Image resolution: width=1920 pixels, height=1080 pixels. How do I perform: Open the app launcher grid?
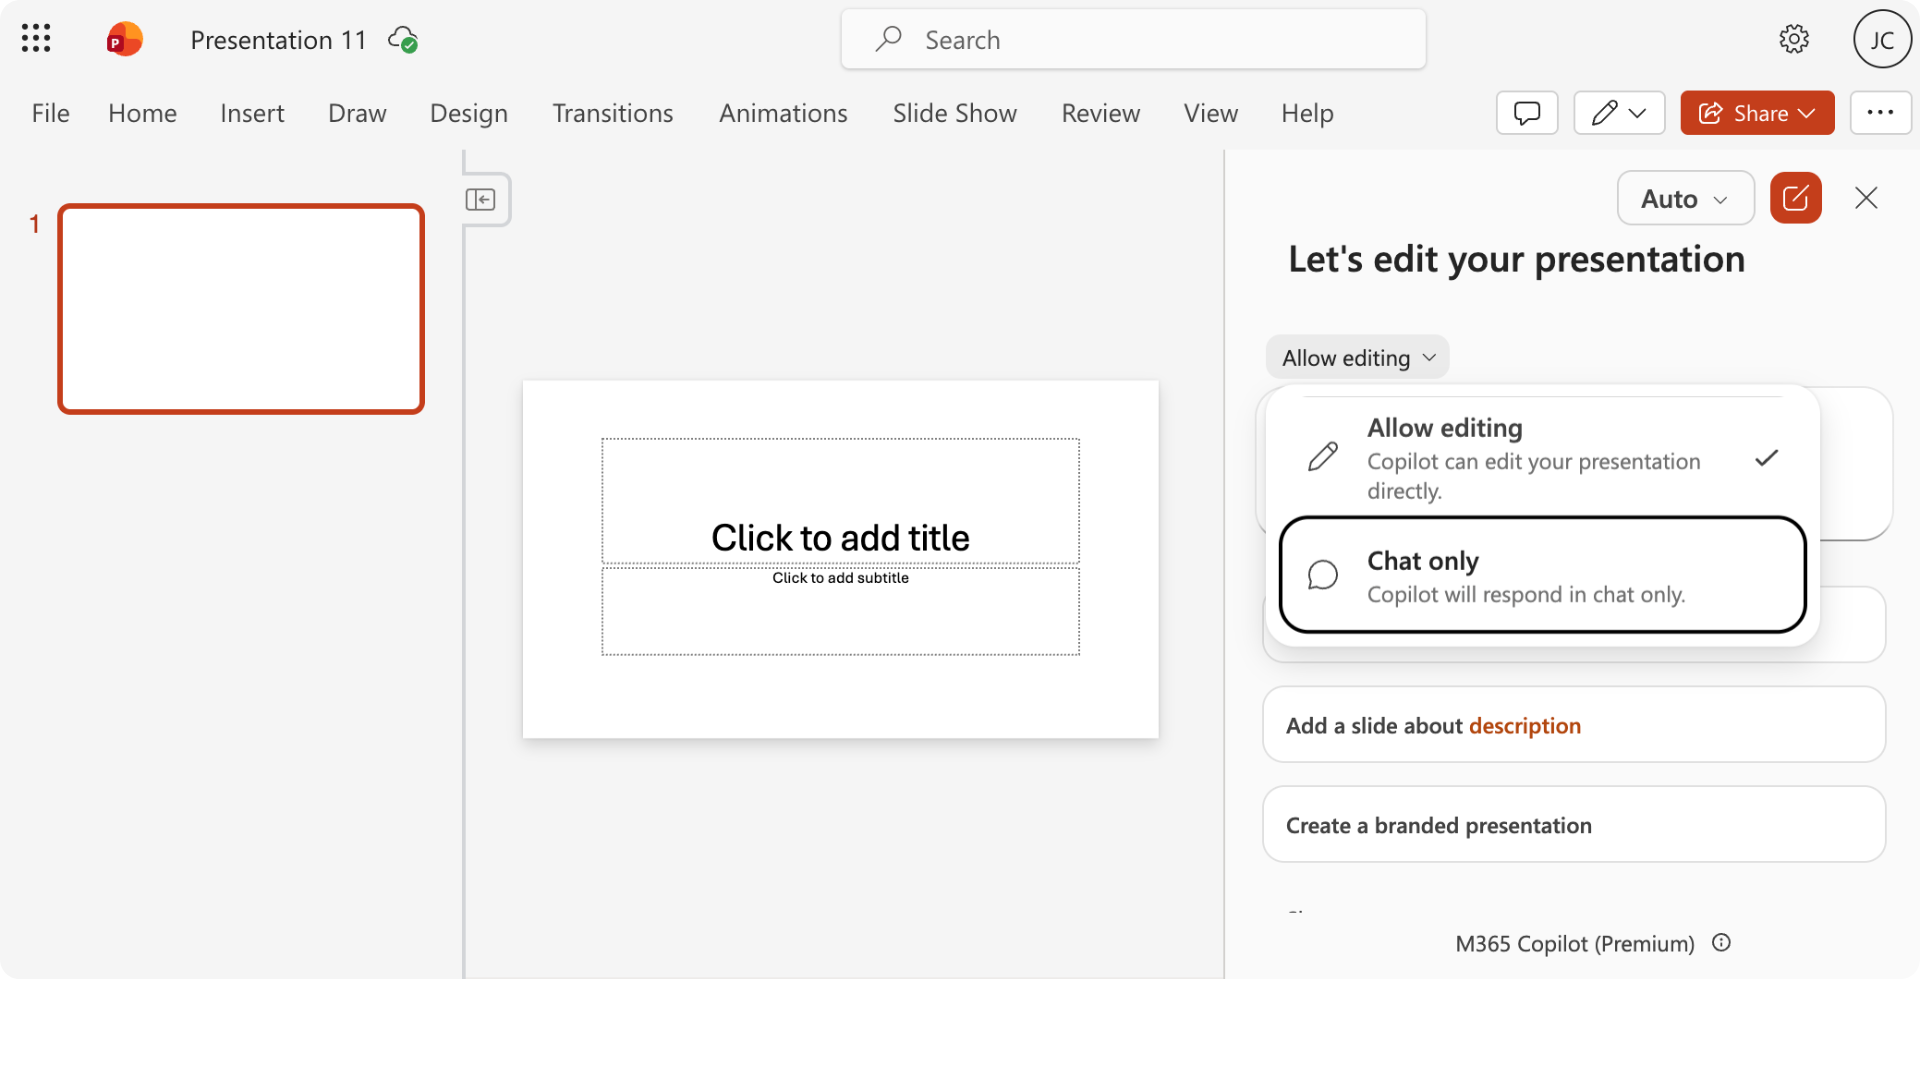point(36,39)
